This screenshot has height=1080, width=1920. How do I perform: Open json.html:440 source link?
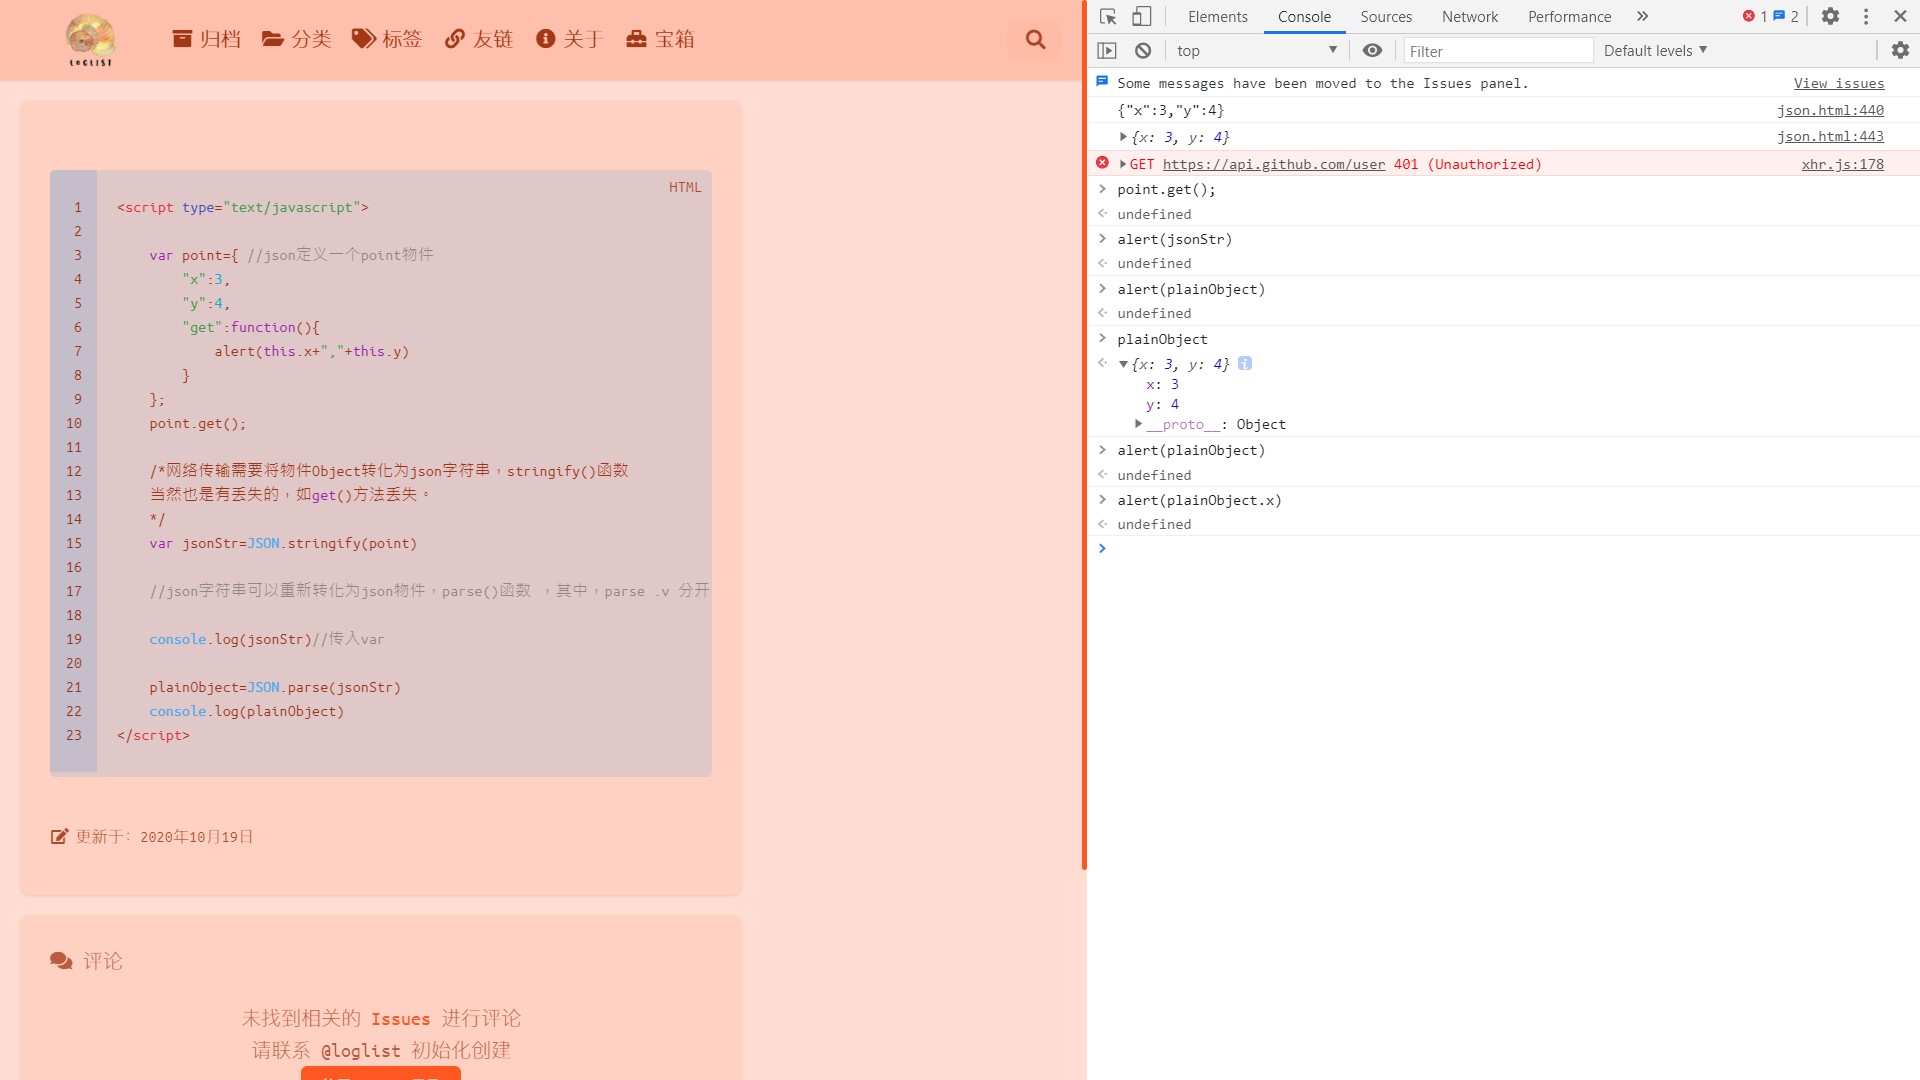tap(1830, 110)
